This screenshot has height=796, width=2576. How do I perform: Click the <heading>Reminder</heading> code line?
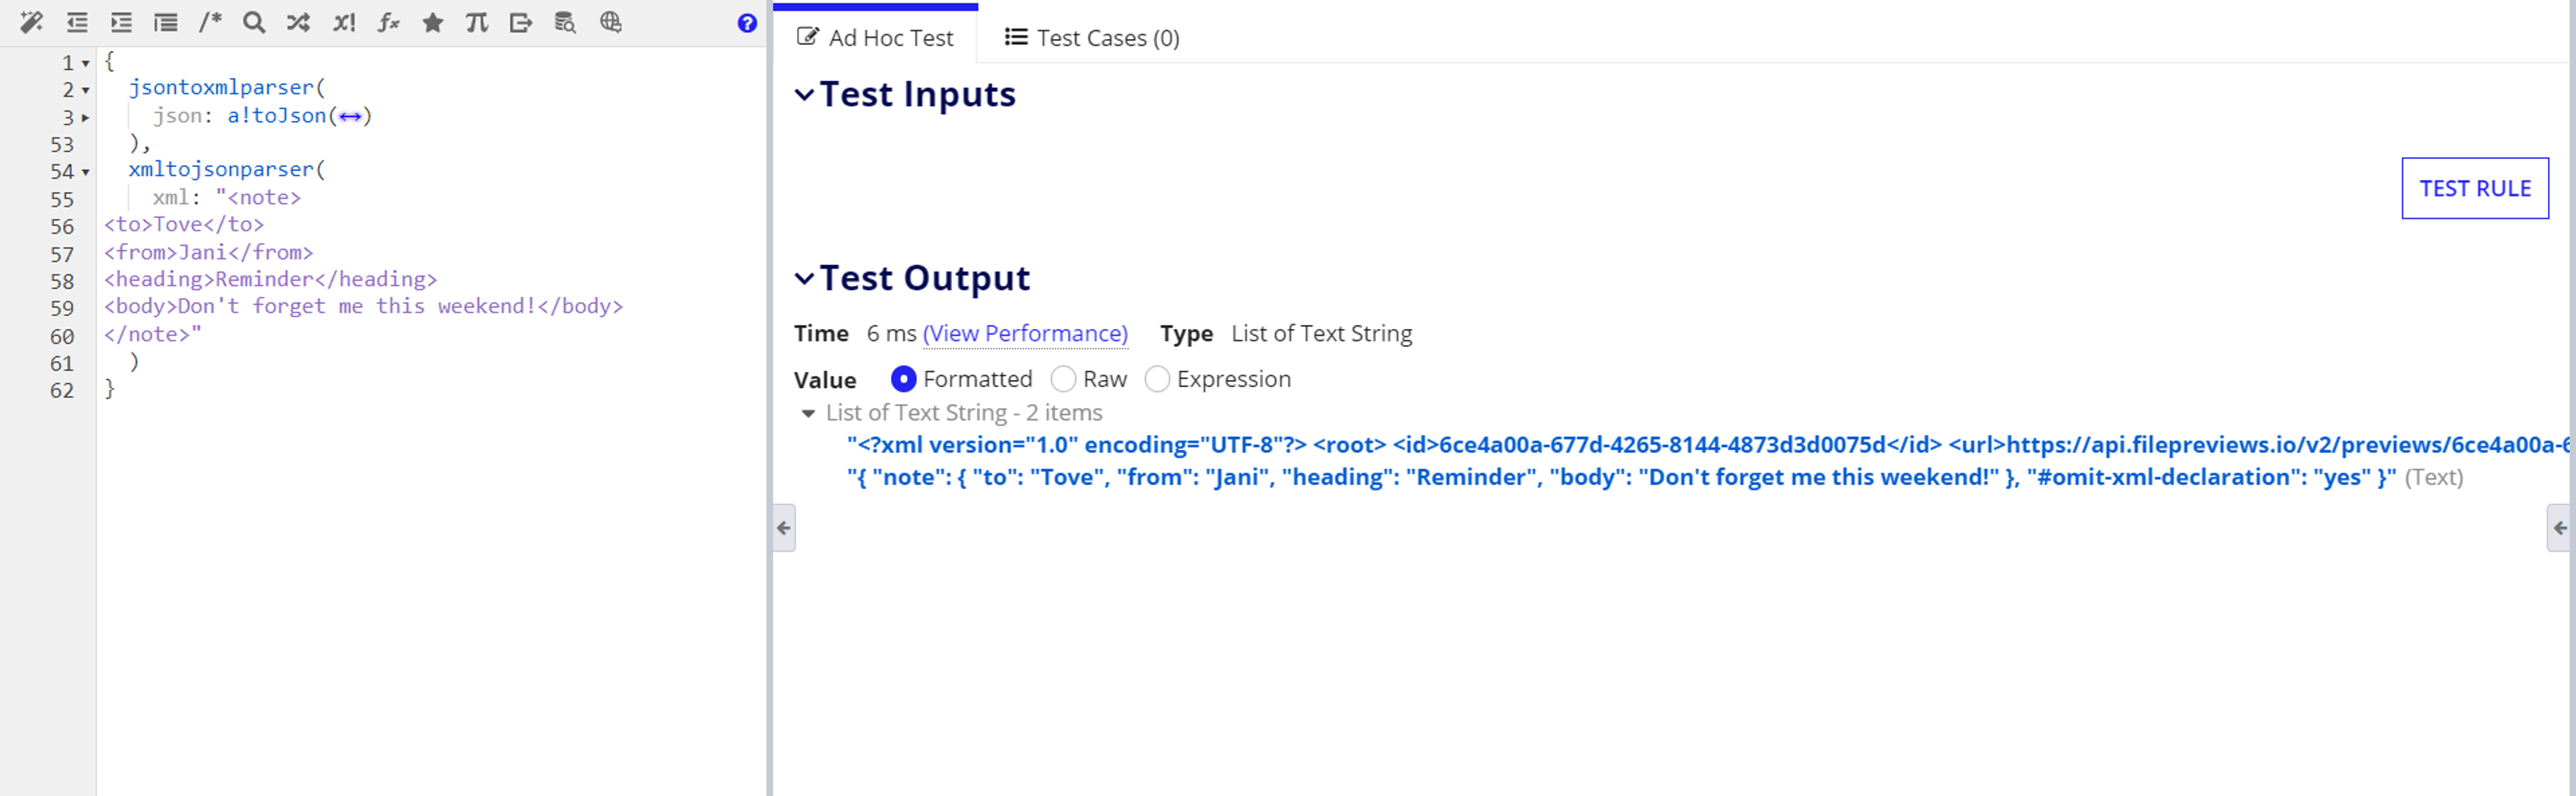(x=271, y=279)
